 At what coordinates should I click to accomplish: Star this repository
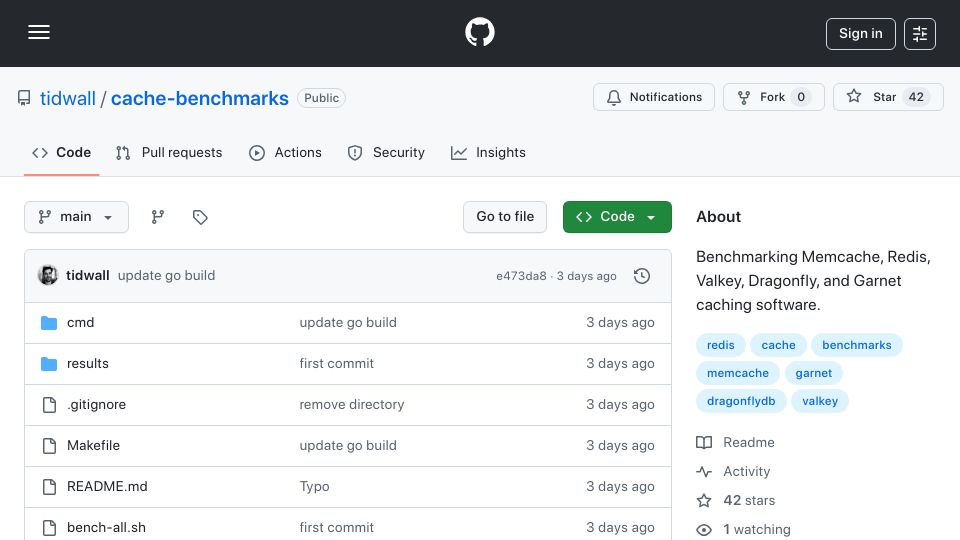(x=888, y=97)
